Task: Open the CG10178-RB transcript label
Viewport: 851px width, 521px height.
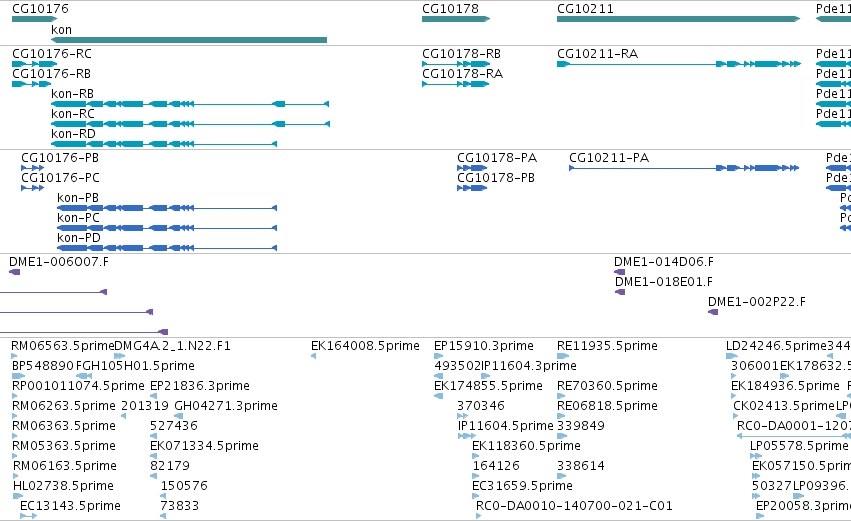Action: 462,54
